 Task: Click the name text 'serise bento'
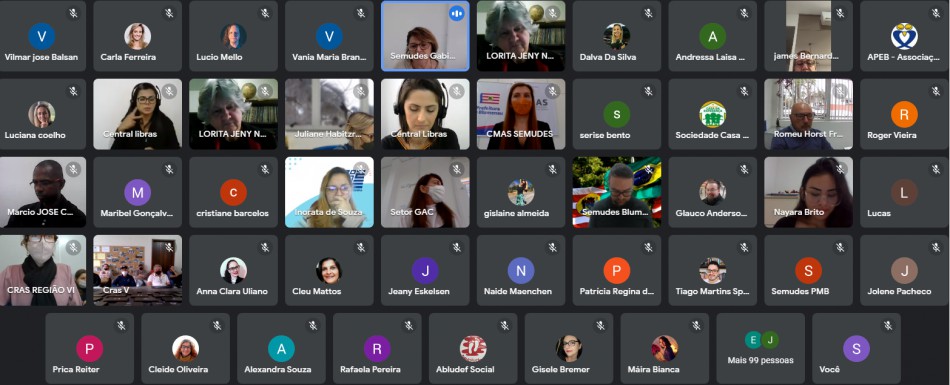tap(605, 136)
